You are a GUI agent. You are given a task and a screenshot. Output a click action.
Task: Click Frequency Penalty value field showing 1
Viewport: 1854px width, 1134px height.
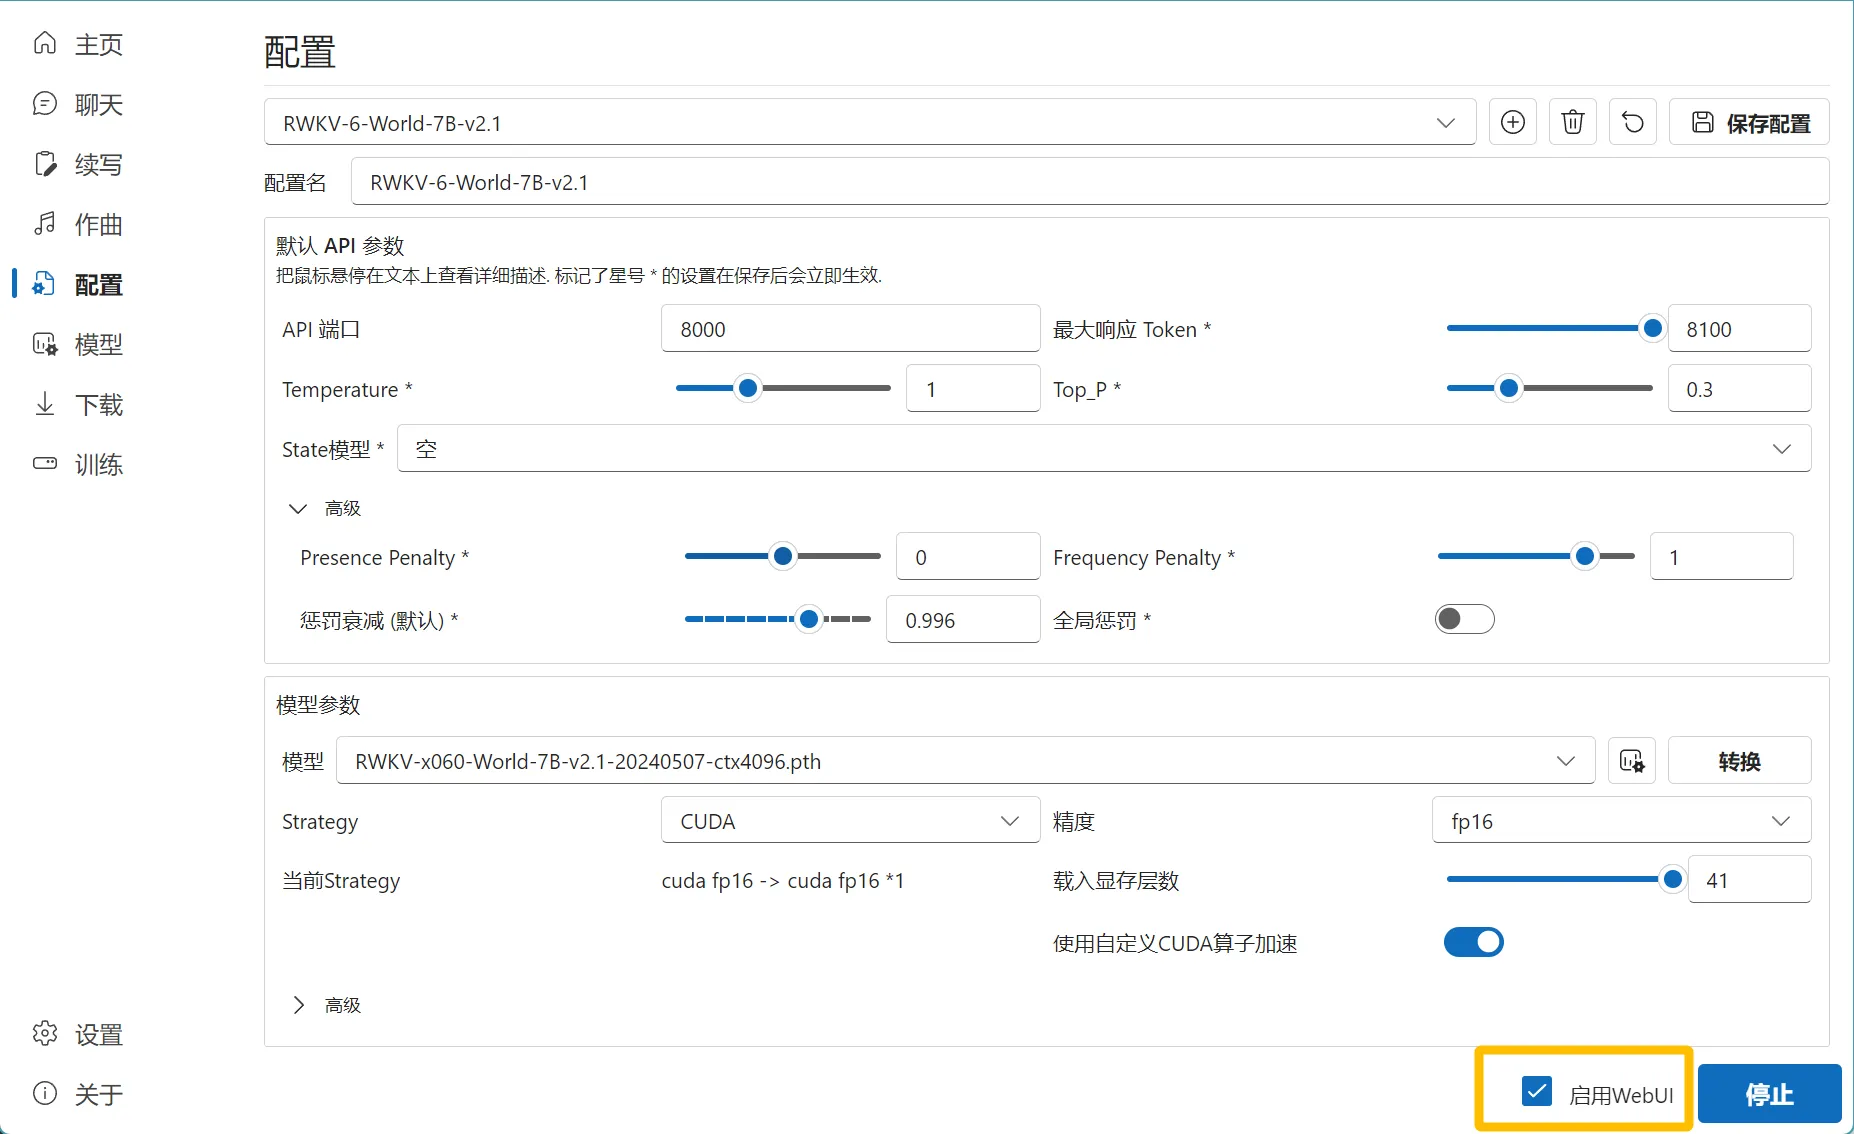[1721, 556]
